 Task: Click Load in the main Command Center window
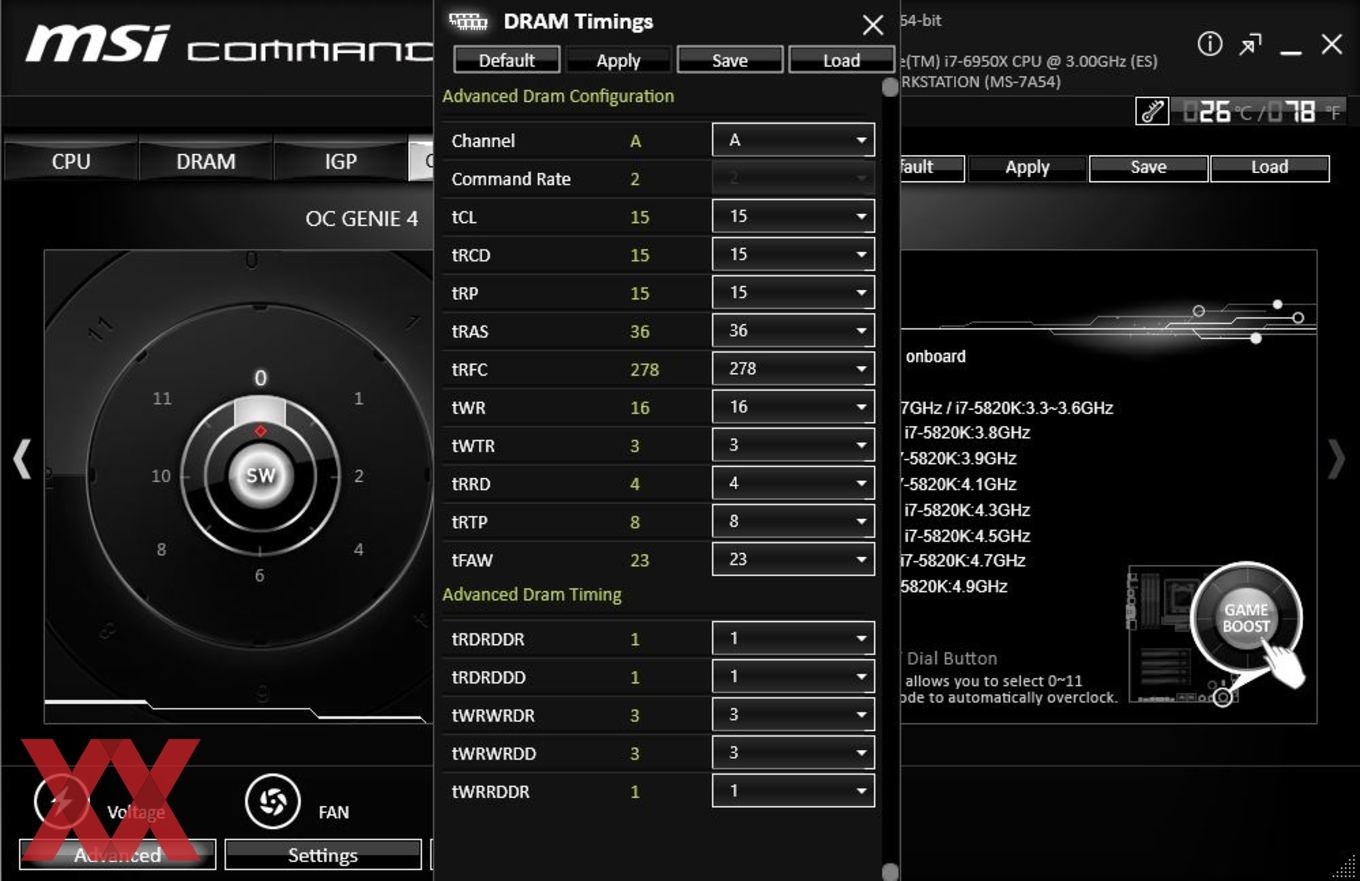point(1269,168)
